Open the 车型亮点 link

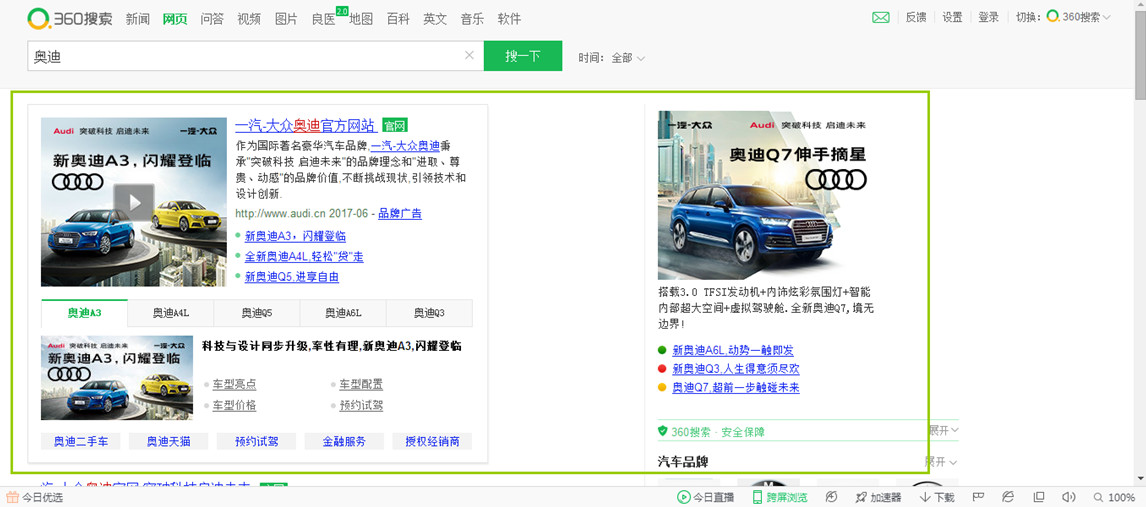pyautogui.click(x=235, y=384)
